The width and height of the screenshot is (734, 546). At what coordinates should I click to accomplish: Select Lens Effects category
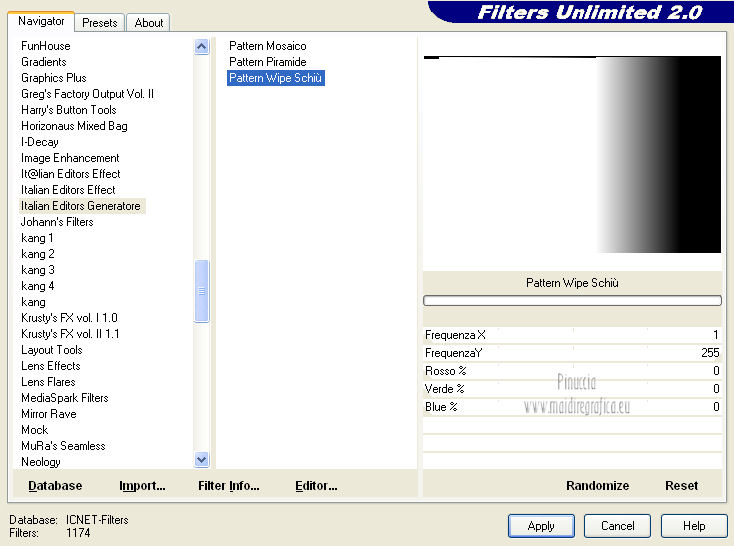pos(51,366)
